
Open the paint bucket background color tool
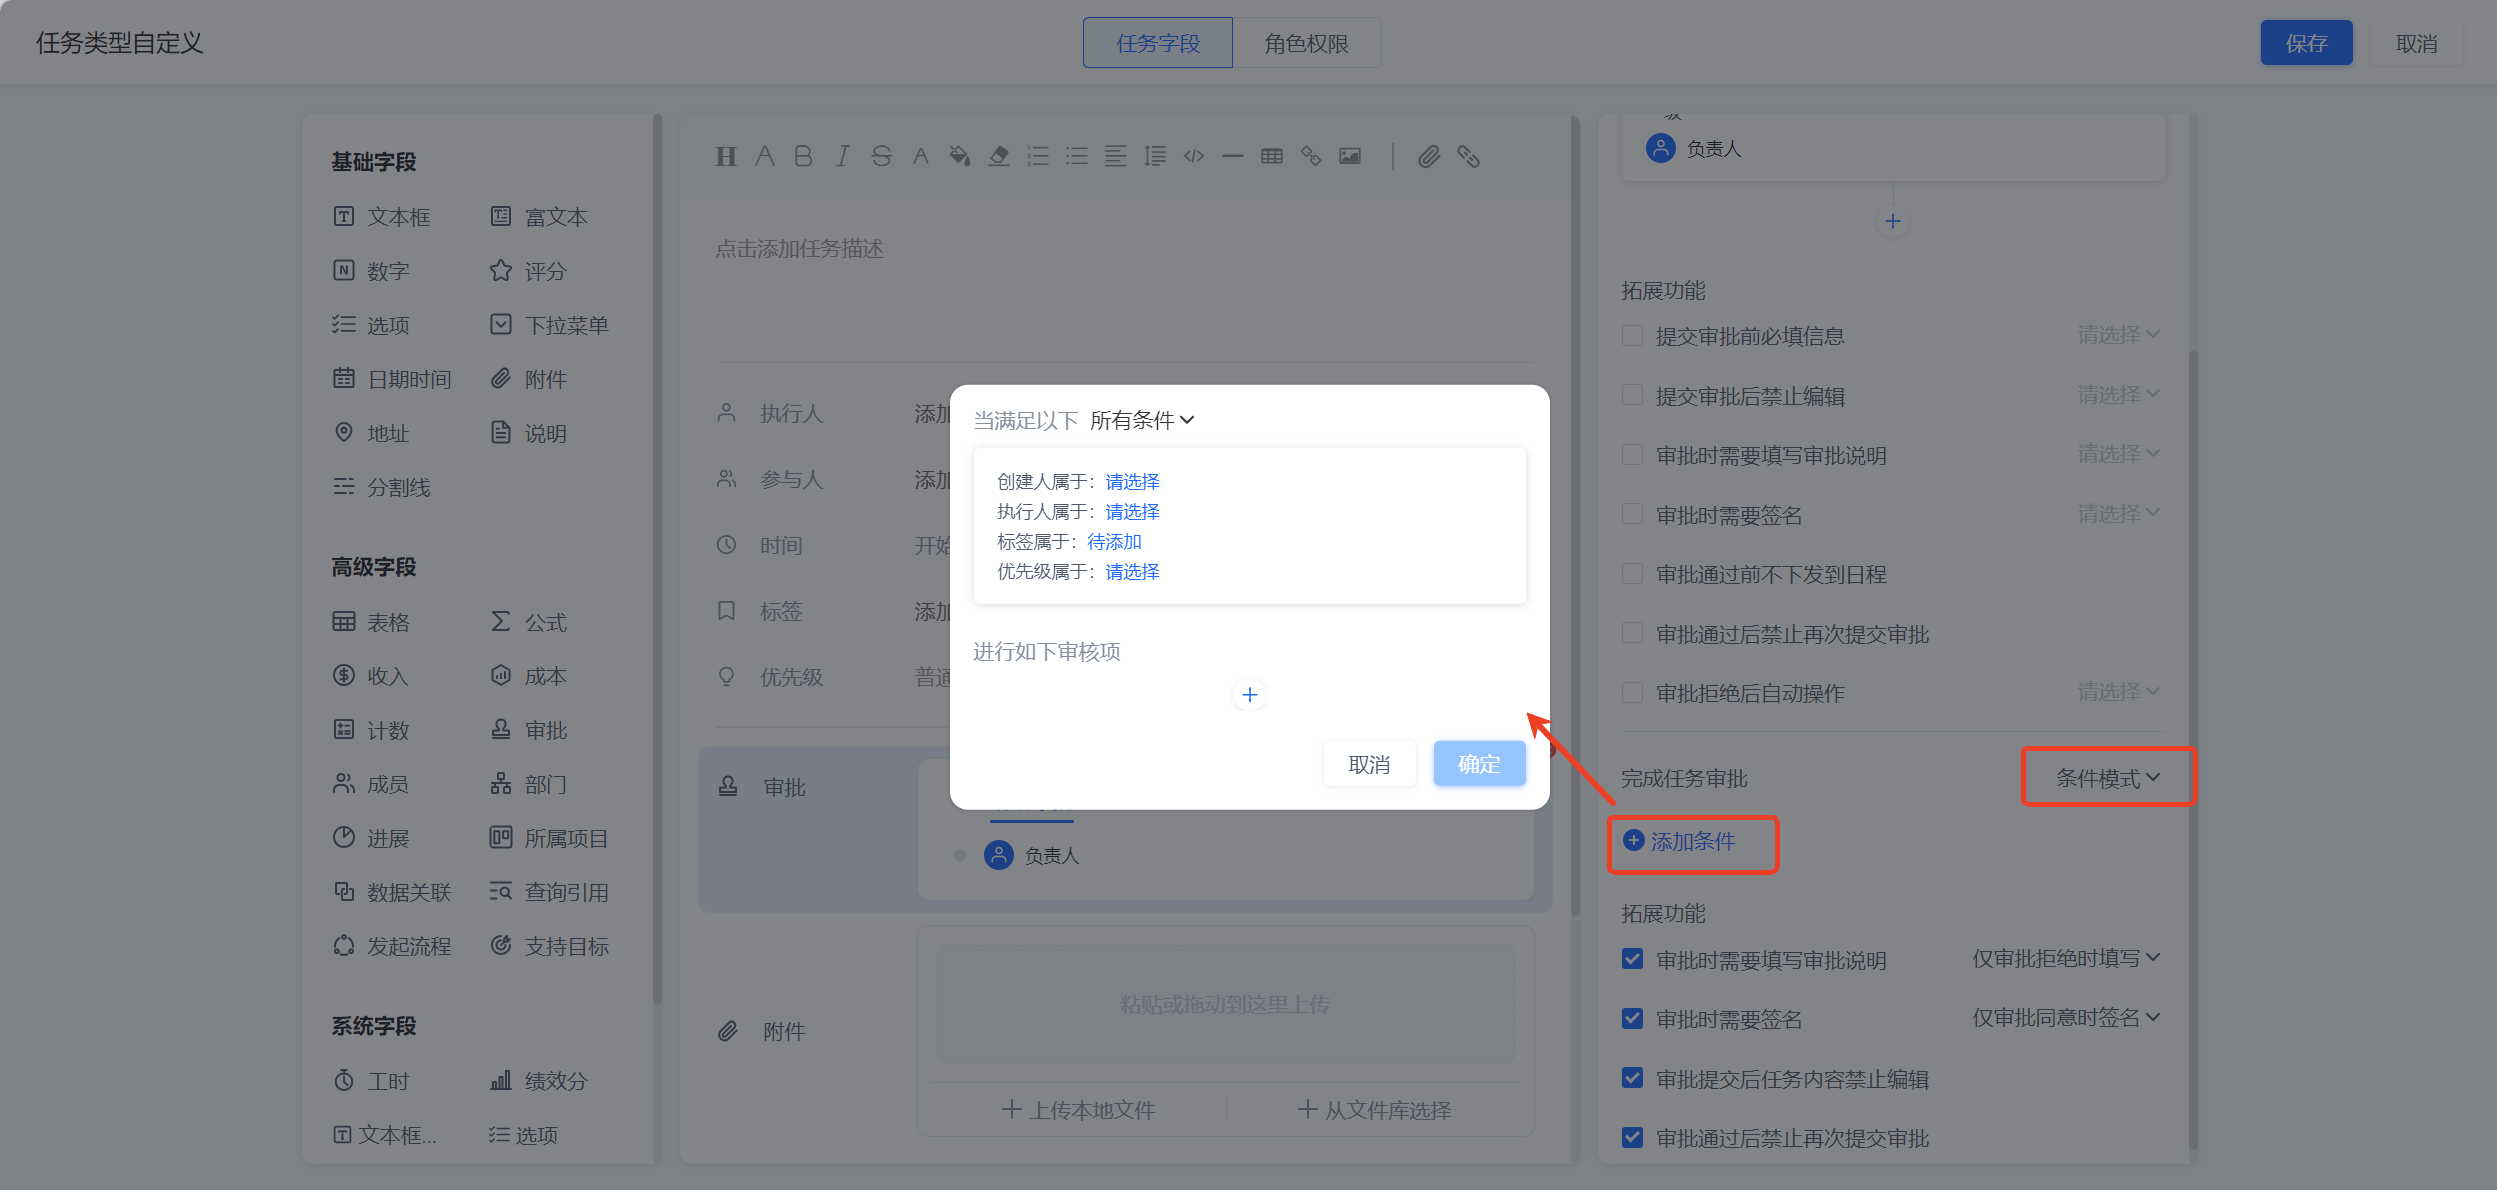[960, 156]
